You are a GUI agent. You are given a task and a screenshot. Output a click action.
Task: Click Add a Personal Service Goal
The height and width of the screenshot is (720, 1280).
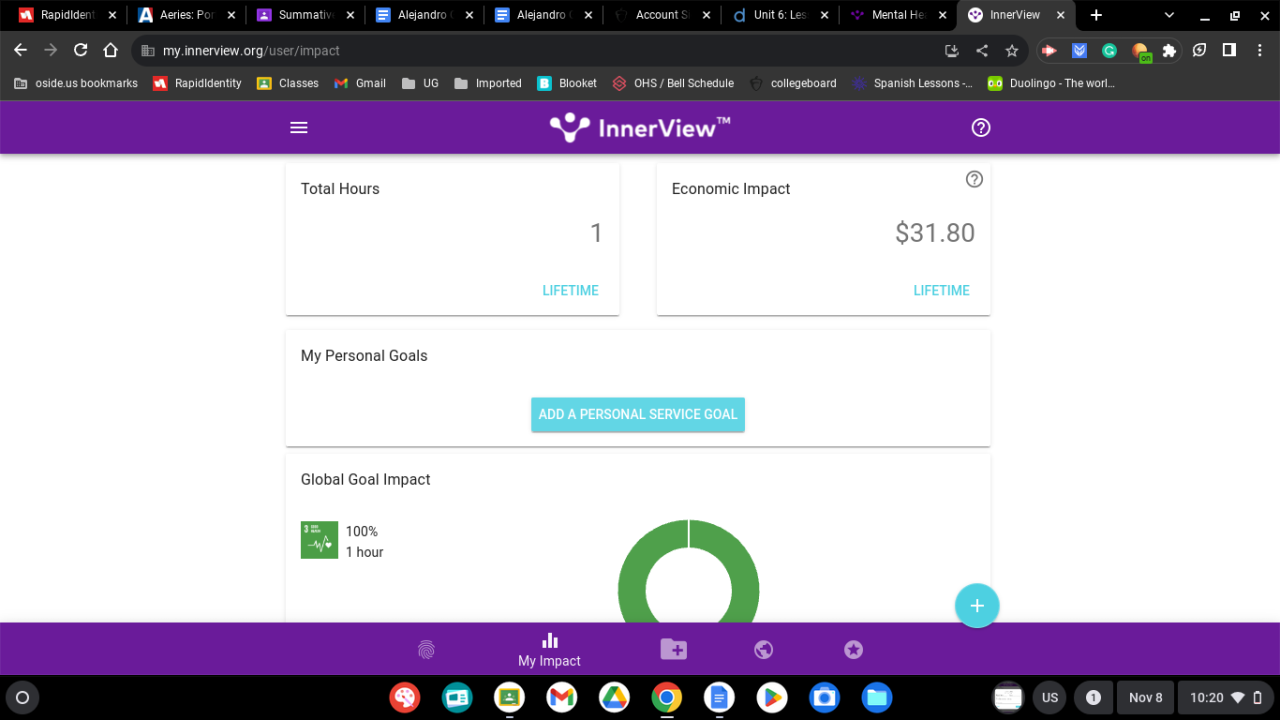click(x=638, y=414)
